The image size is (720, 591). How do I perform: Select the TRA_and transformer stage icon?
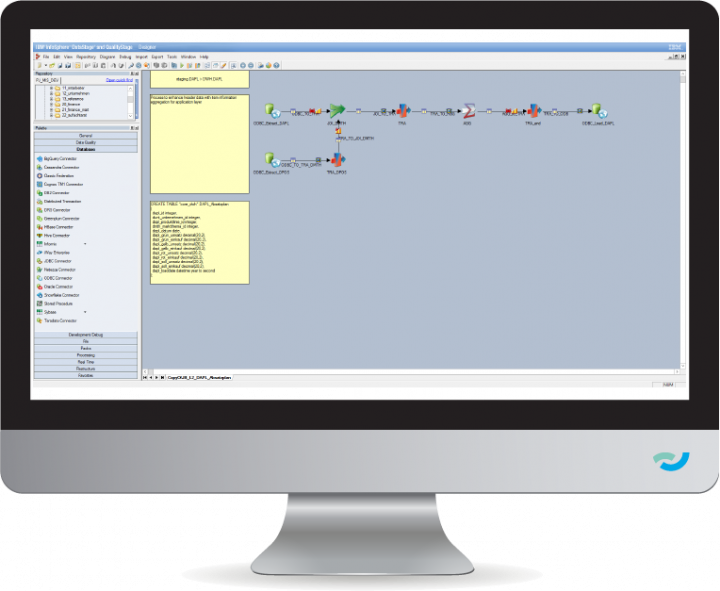[533, 111]
